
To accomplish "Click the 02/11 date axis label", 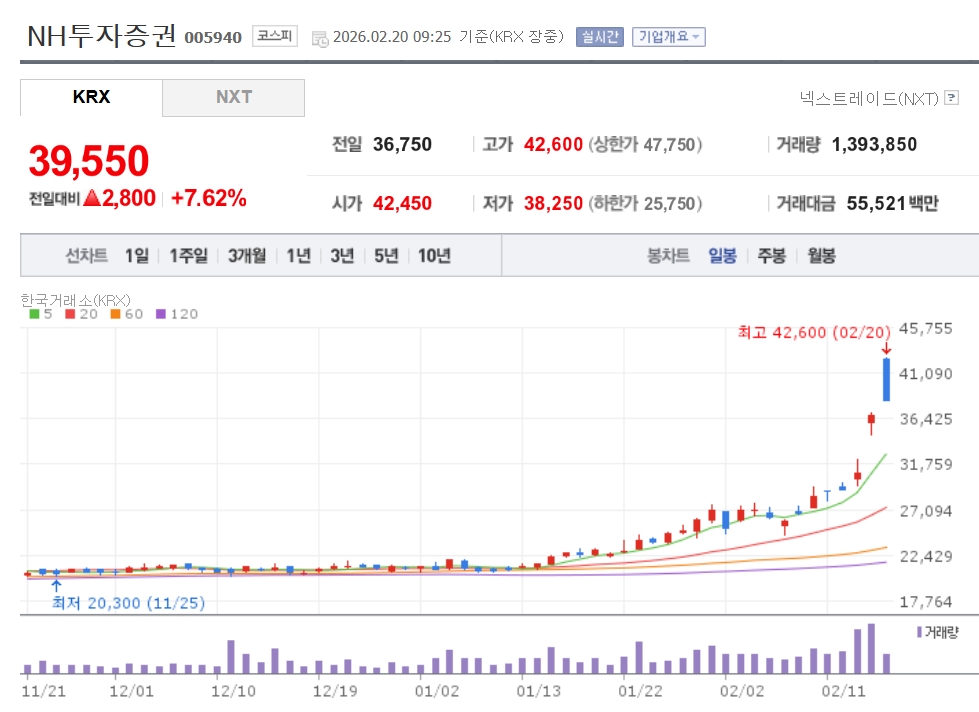I will click(844, 691).
